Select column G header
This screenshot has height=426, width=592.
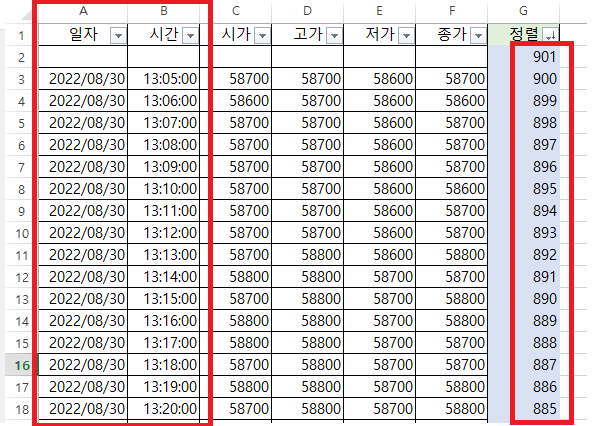tap(524, 11)
